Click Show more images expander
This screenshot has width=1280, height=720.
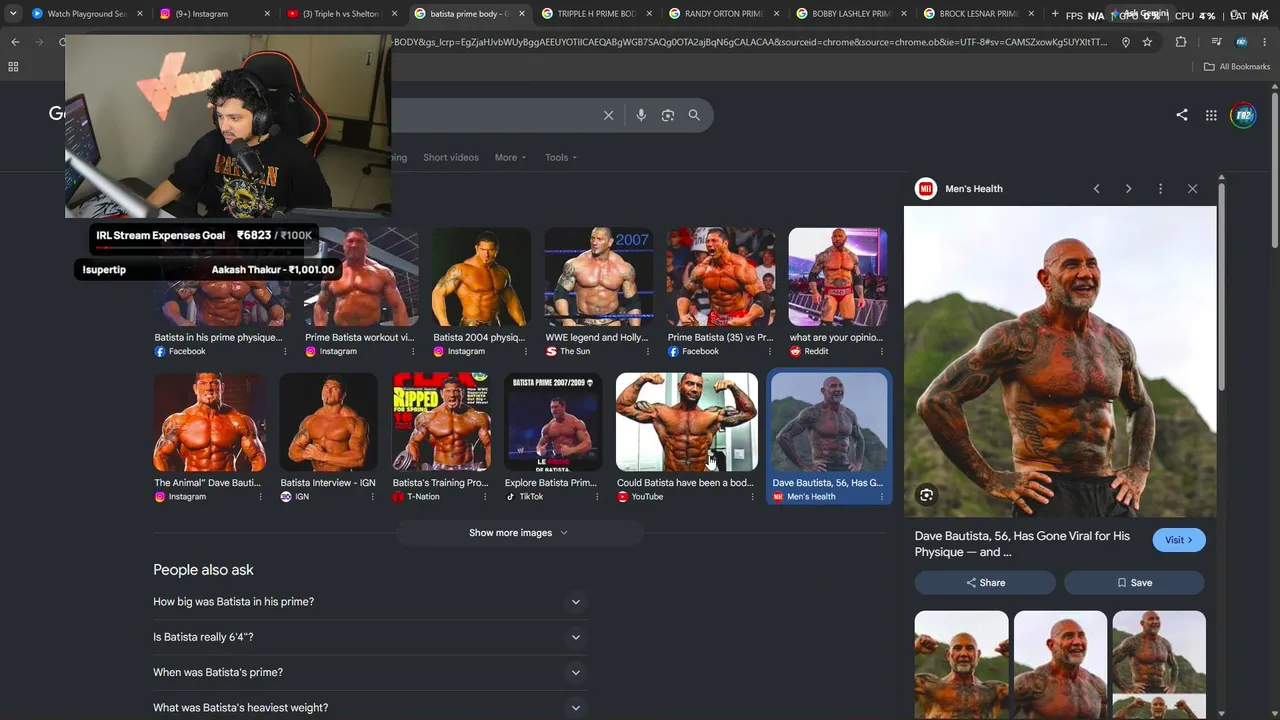519,533
